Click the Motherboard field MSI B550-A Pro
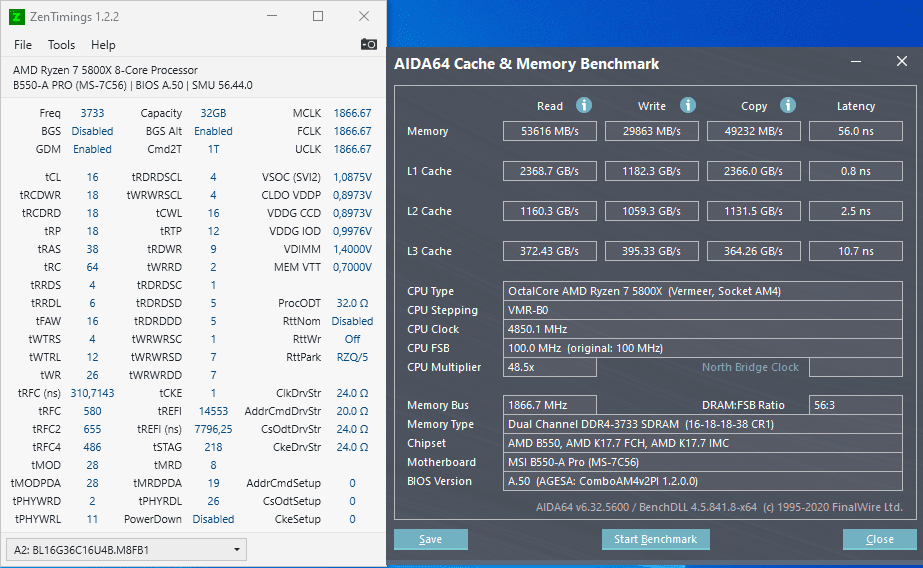The width and height of the screenshot is (923, 568). click(703, 462)
